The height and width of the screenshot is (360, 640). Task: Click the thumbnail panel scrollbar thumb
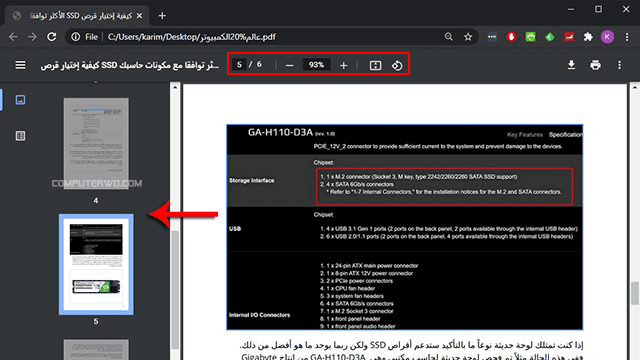pyautogui.click(x=175, y=290)
